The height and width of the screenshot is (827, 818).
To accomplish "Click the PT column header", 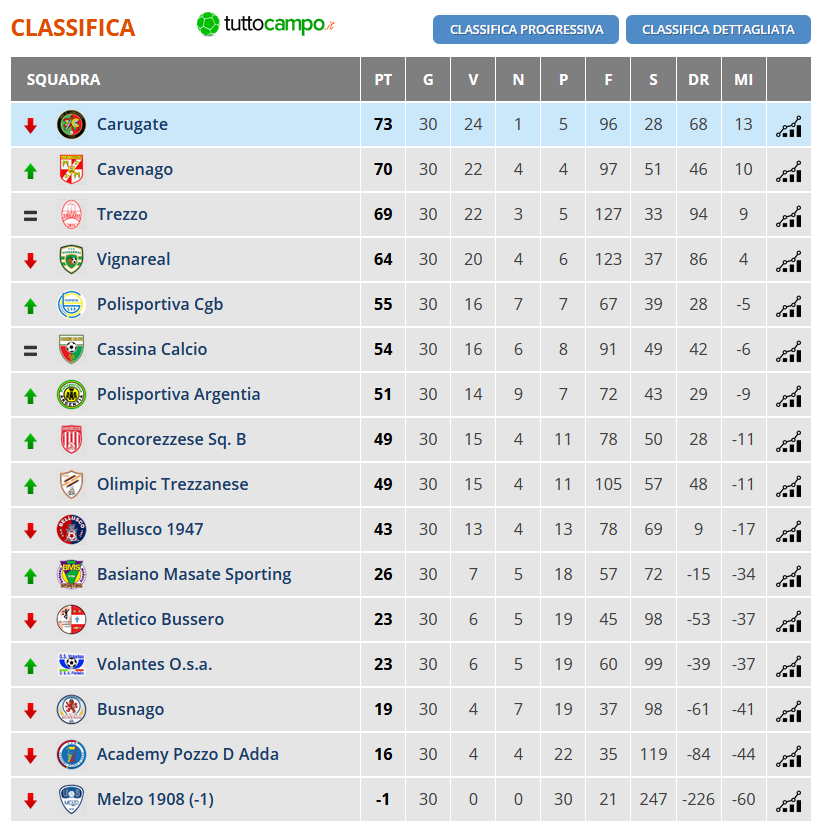I will (x=383, y=80).
